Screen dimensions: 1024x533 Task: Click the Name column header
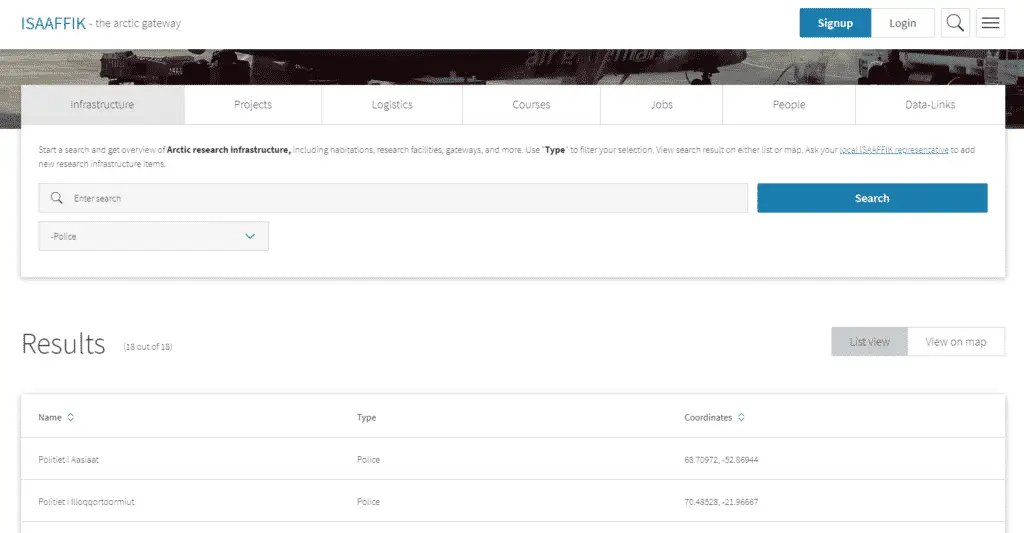(50, 417)
